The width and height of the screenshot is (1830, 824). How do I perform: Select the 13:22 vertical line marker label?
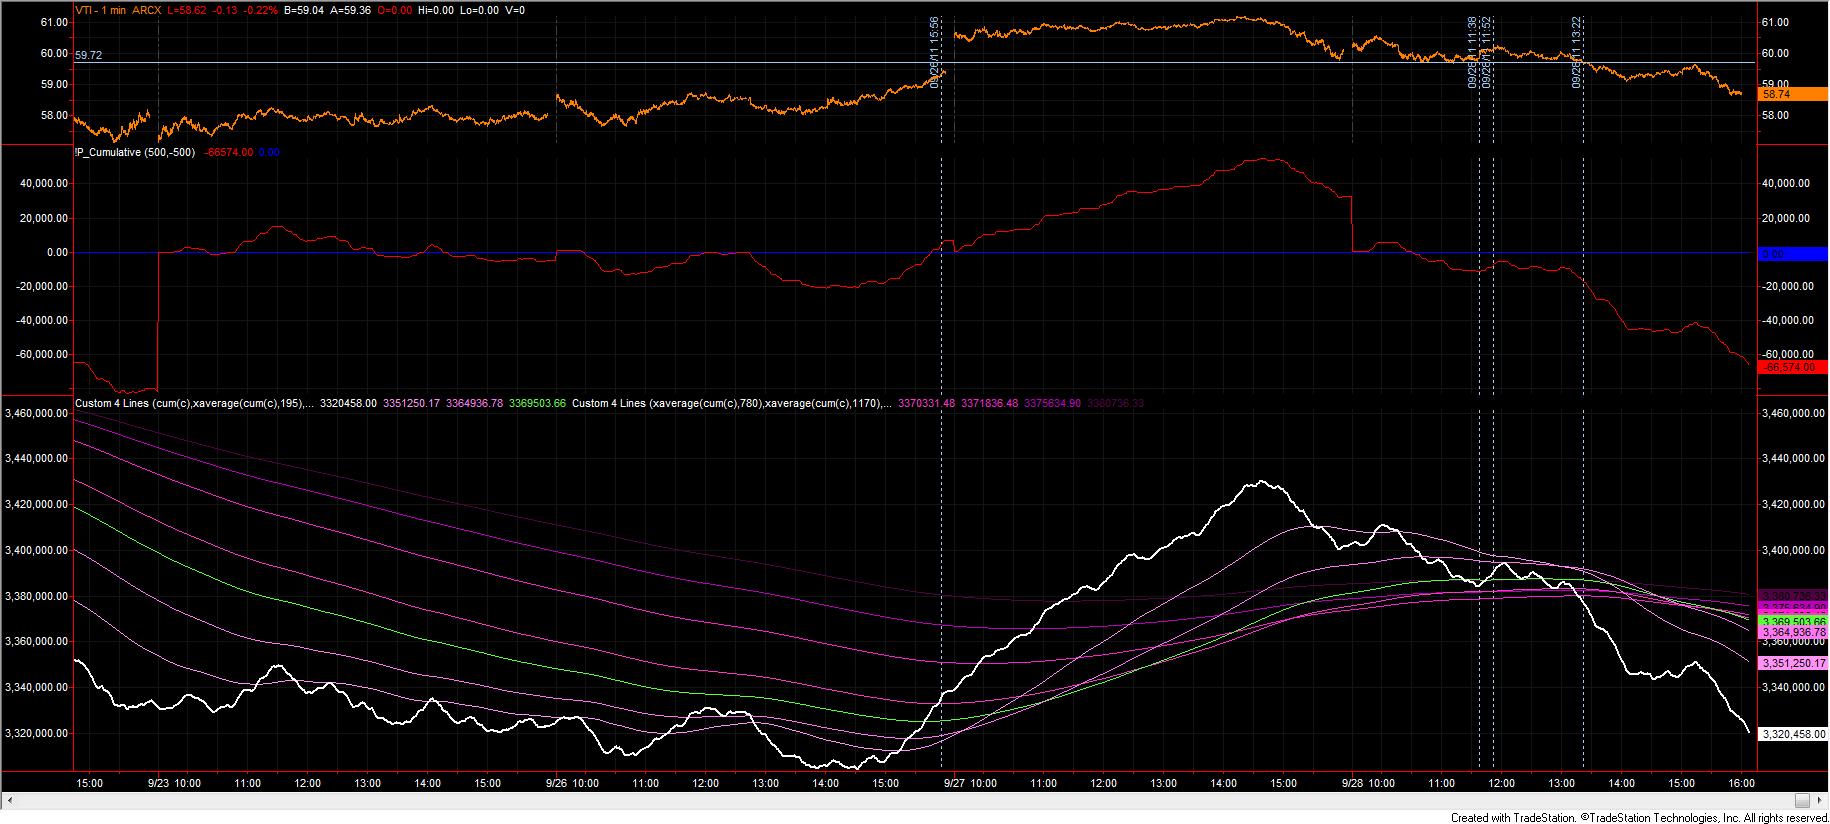tap(1577, 52)
